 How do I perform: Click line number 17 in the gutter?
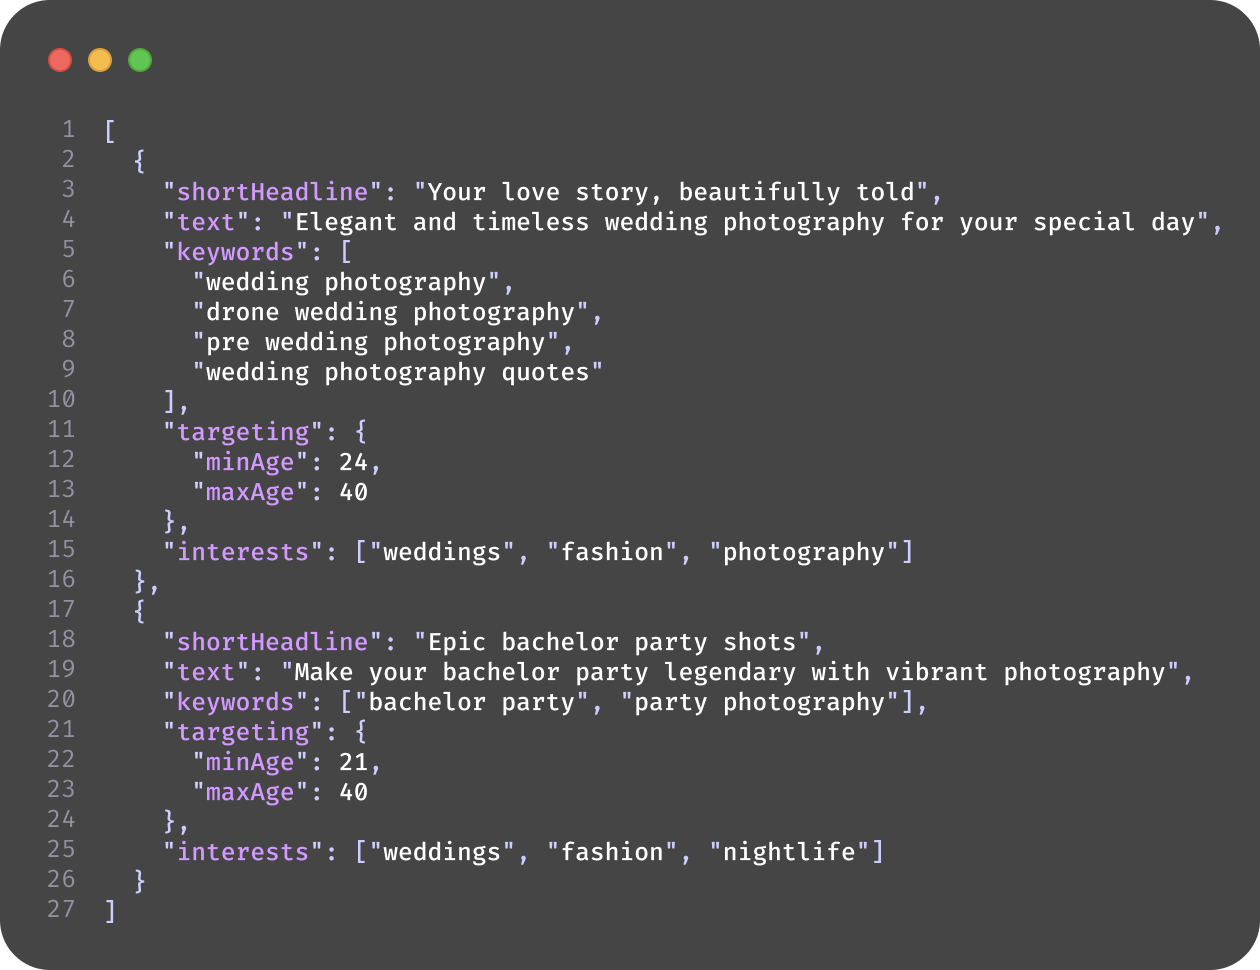(61, 609)
